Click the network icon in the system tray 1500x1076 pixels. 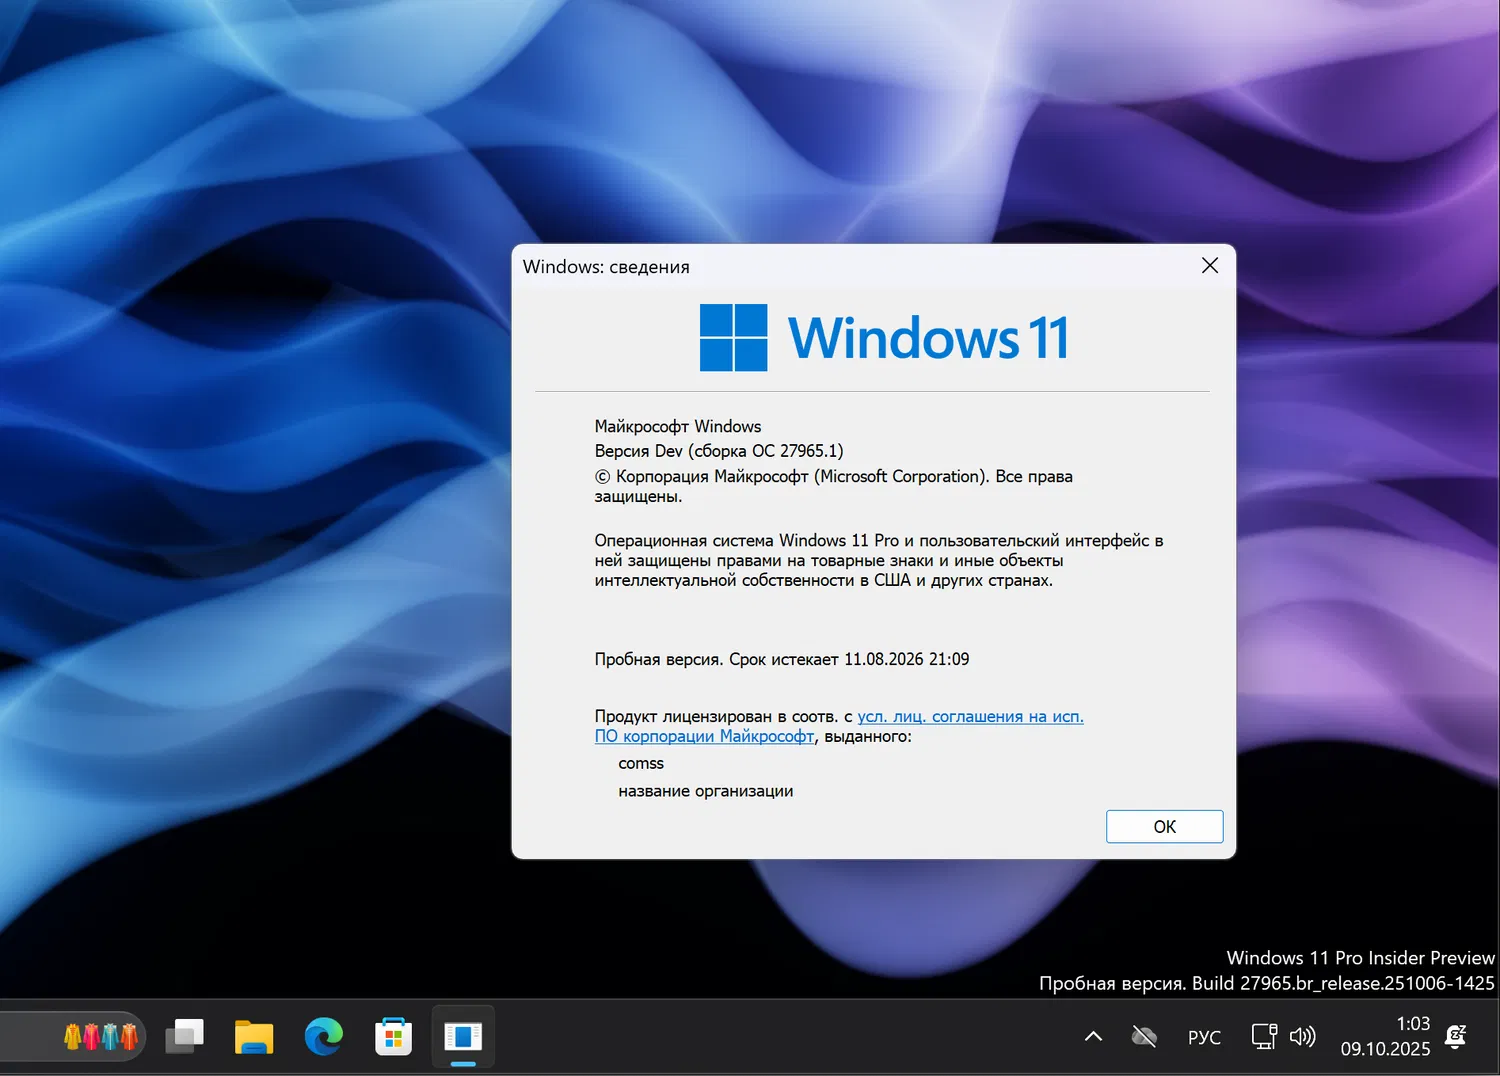coord(1263,1037)
